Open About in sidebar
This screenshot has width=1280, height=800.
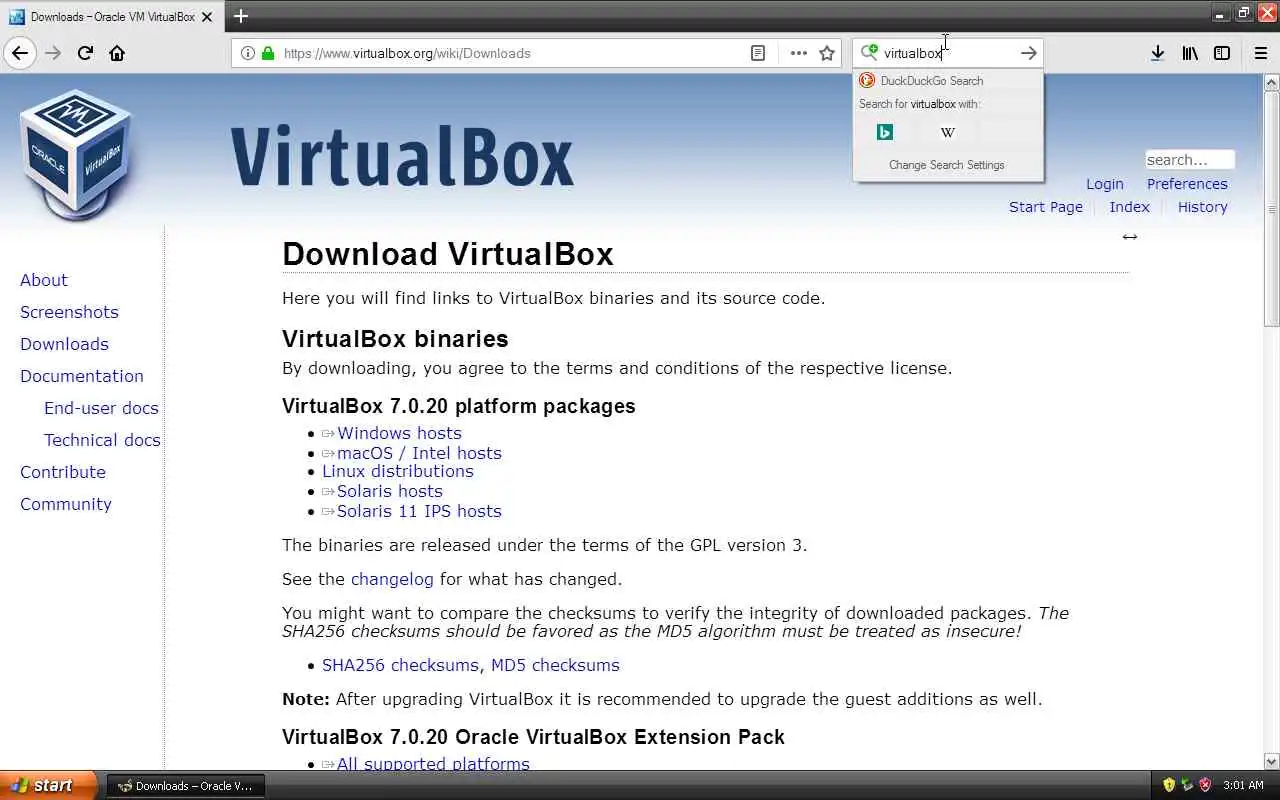pyautogui.click(x=44, y=280)
